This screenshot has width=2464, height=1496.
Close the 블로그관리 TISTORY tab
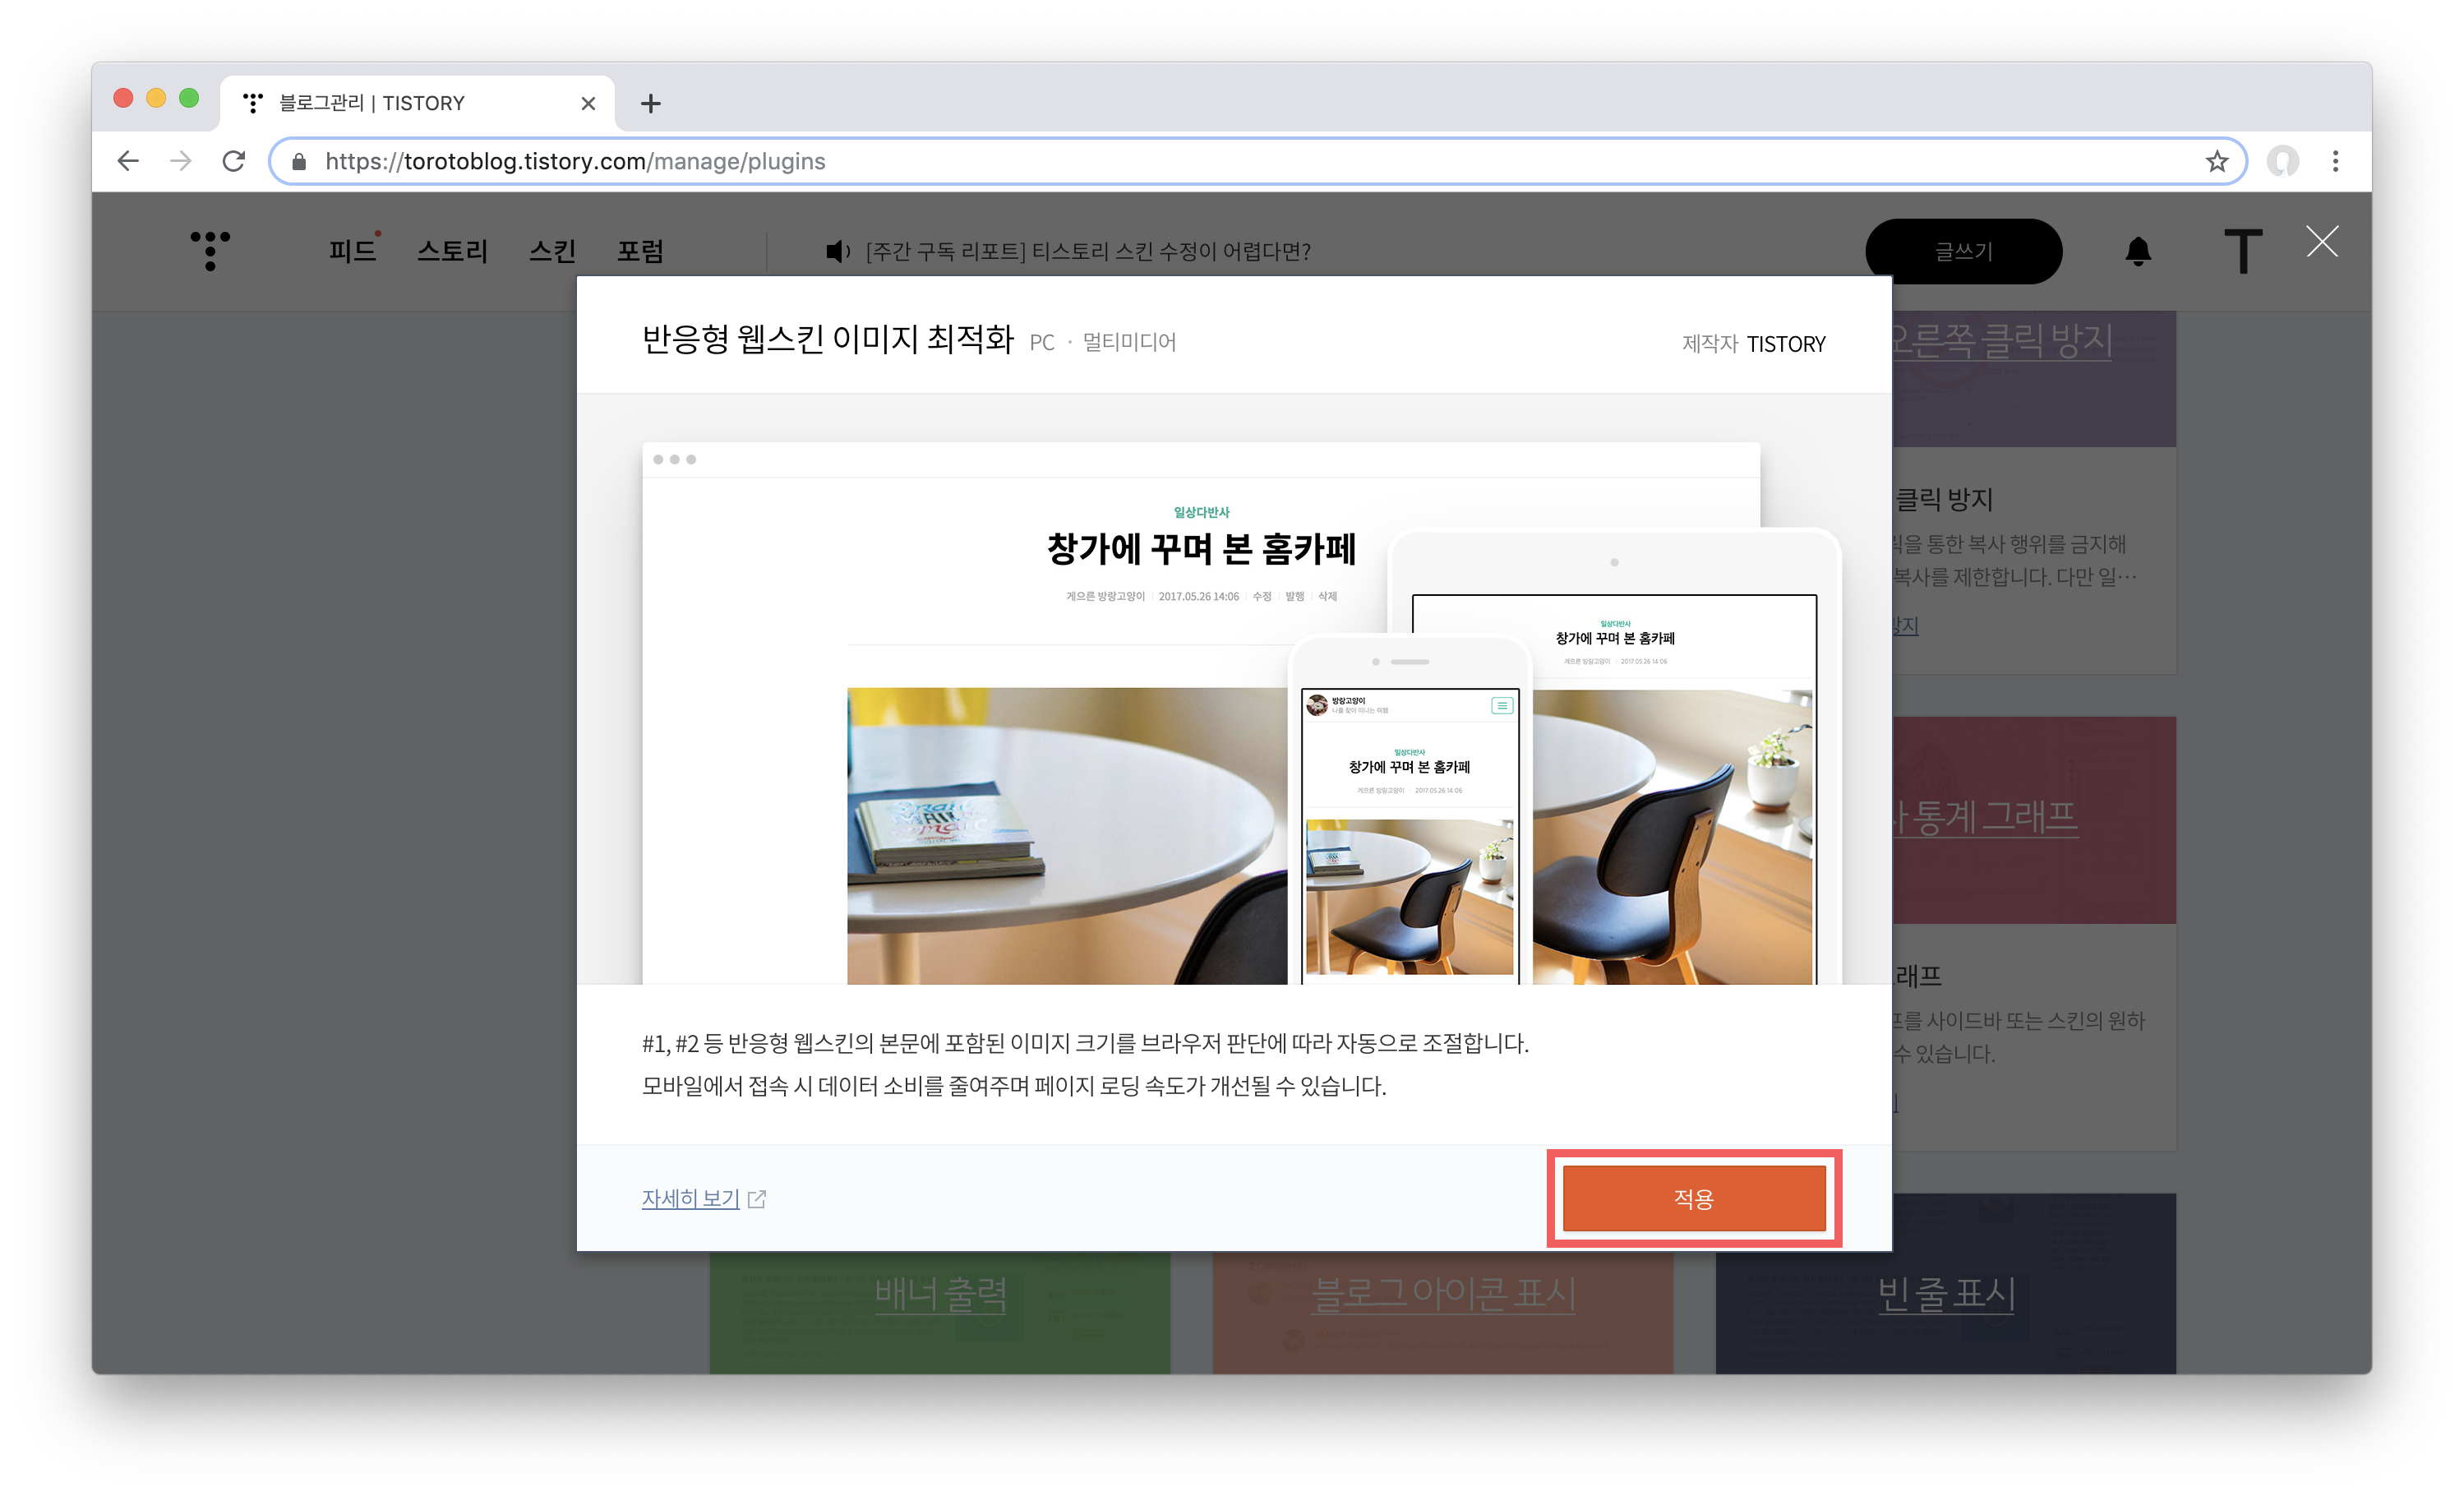click(x=588, y=103)
